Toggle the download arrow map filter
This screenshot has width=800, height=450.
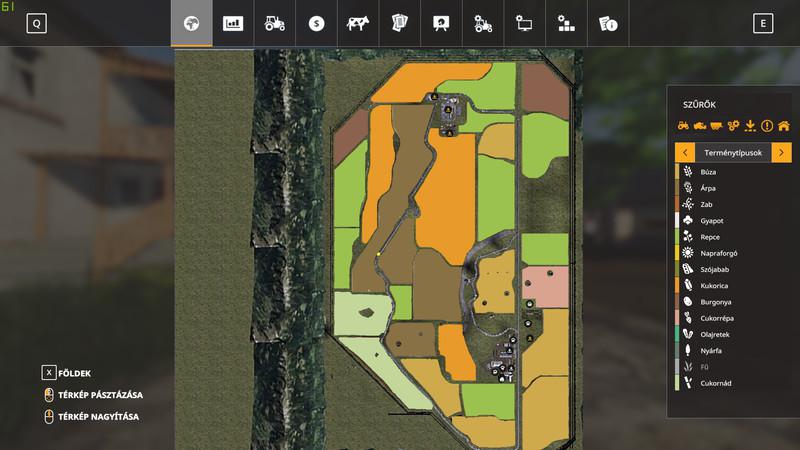coord(750,126)
